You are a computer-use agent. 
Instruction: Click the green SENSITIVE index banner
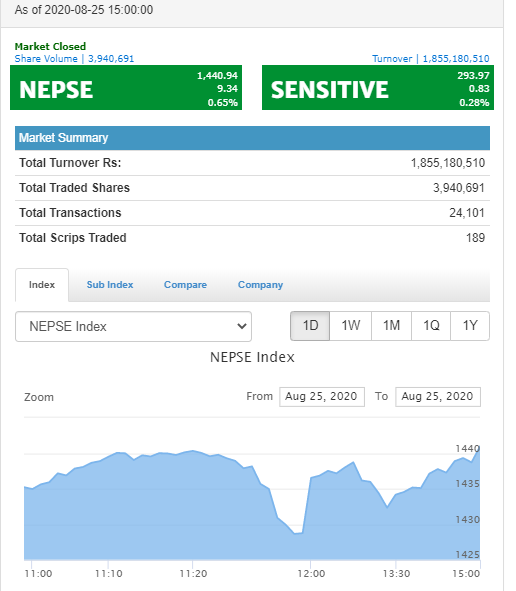378,88
